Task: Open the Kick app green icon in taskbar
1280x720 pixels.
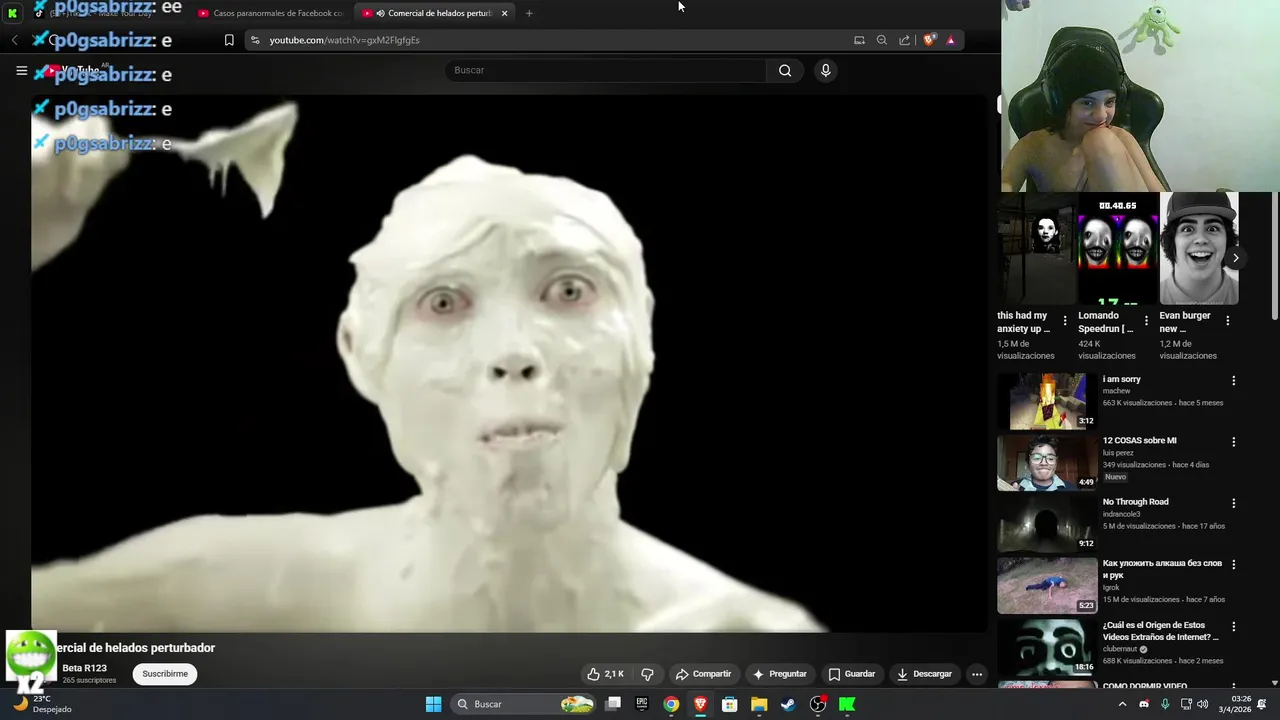Action: tap(847, 704)
